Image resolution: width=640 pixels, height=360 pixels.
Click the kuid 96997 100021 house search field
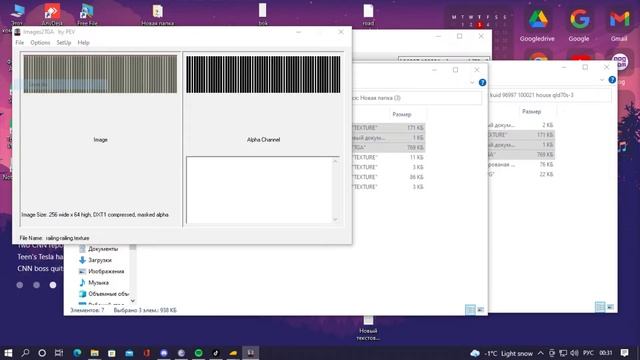(x=550, y=95)
